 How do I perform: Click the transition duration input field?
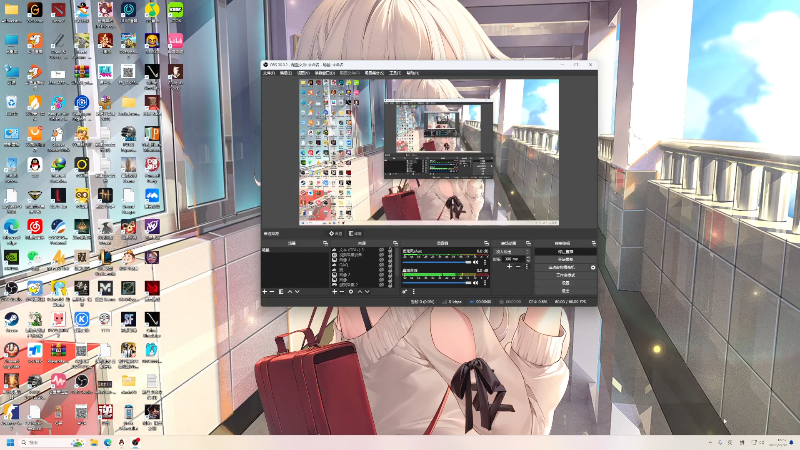pos(514,259)
